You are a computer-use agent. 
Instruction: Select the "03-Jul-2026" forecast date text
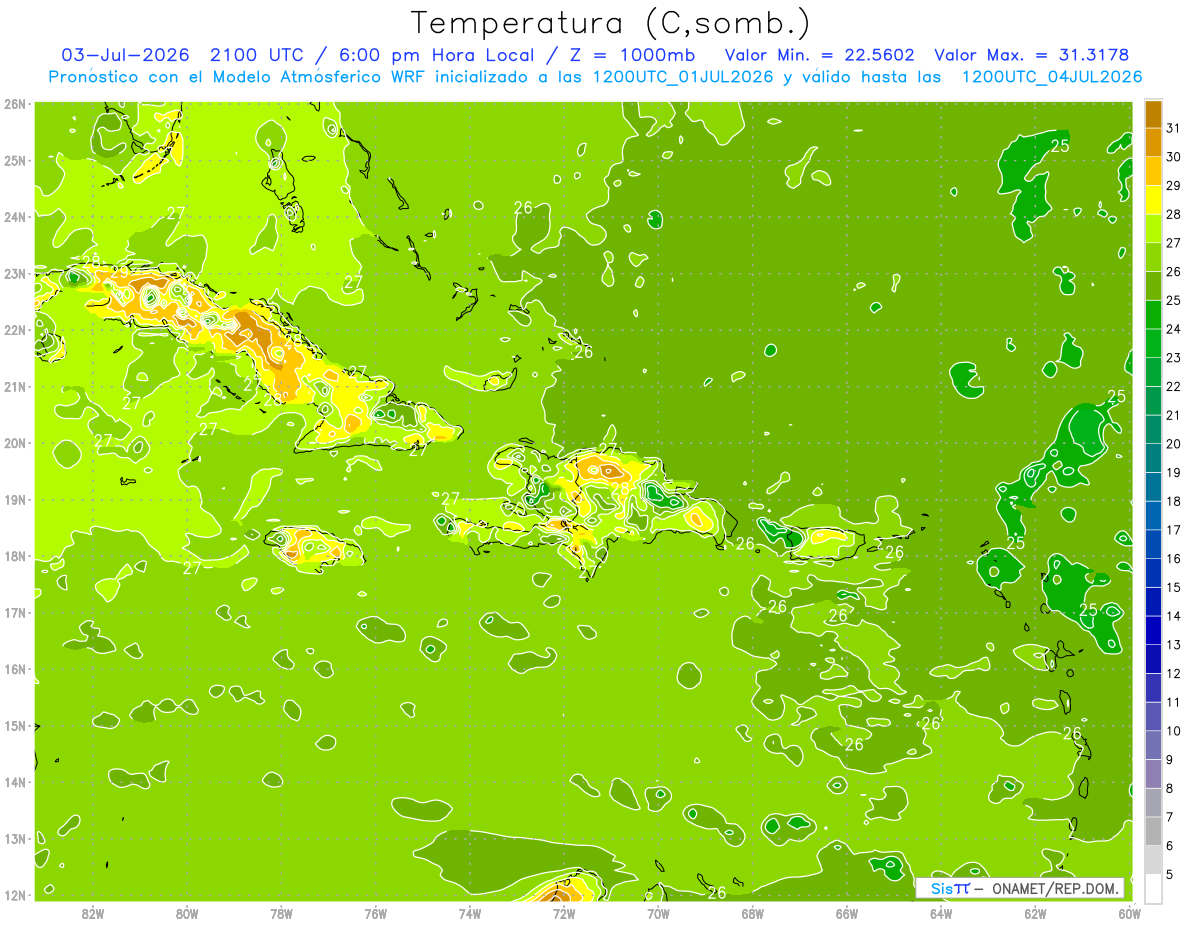(x=126, y=55)
